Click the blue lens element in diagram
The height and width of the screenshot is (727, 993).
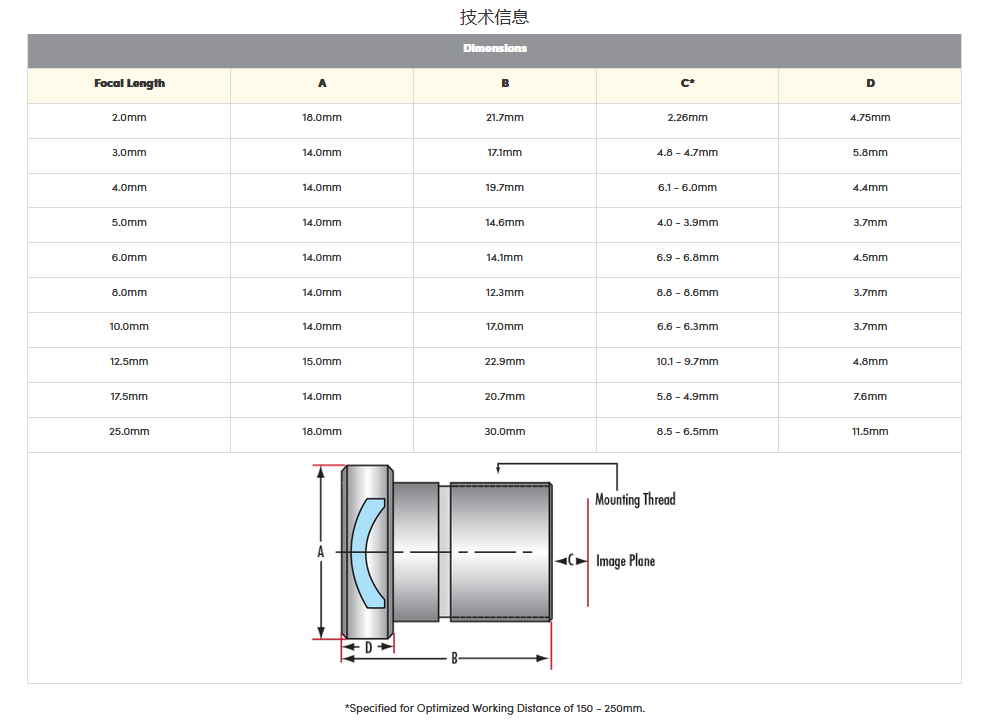tap(366, 553)
